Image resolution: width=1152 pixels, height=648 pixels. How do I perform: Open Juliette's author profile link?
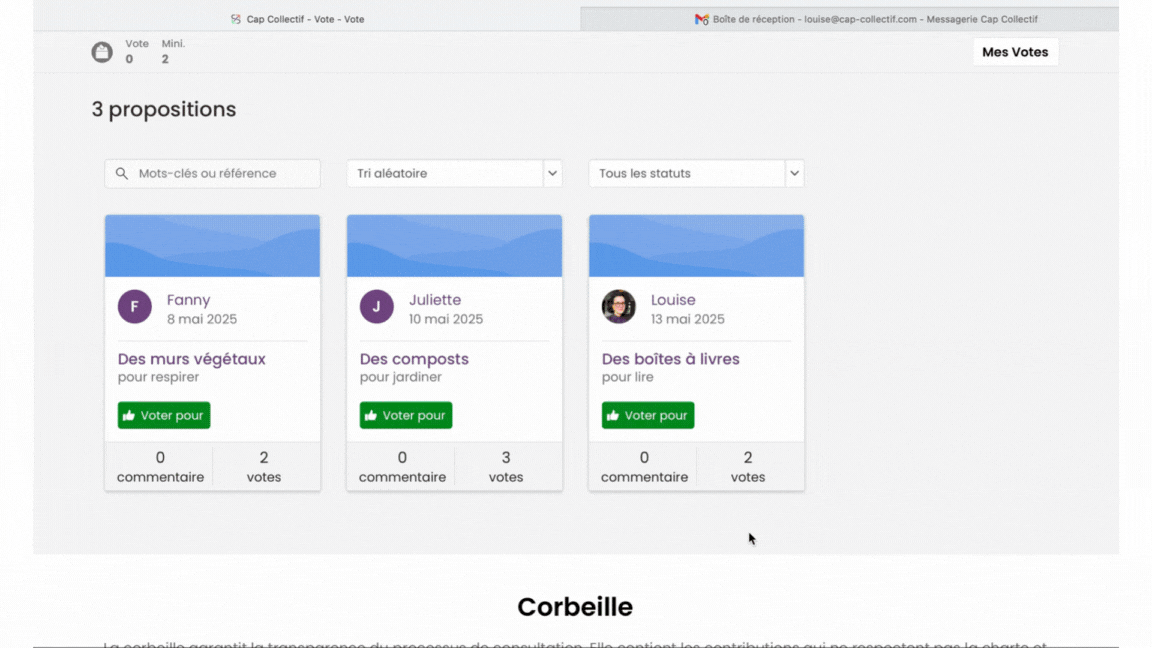tap(435, 300)
